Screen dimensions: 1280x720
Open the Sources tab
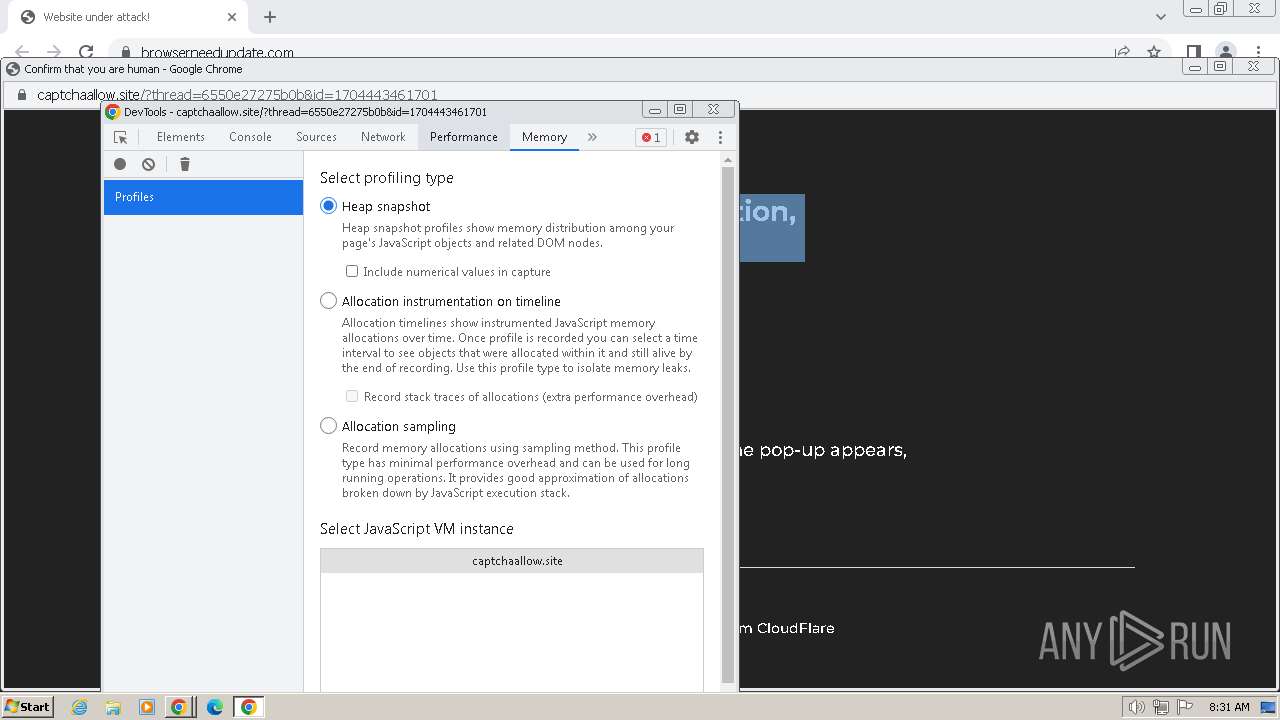pyautogui.click(x=316, y=137)
